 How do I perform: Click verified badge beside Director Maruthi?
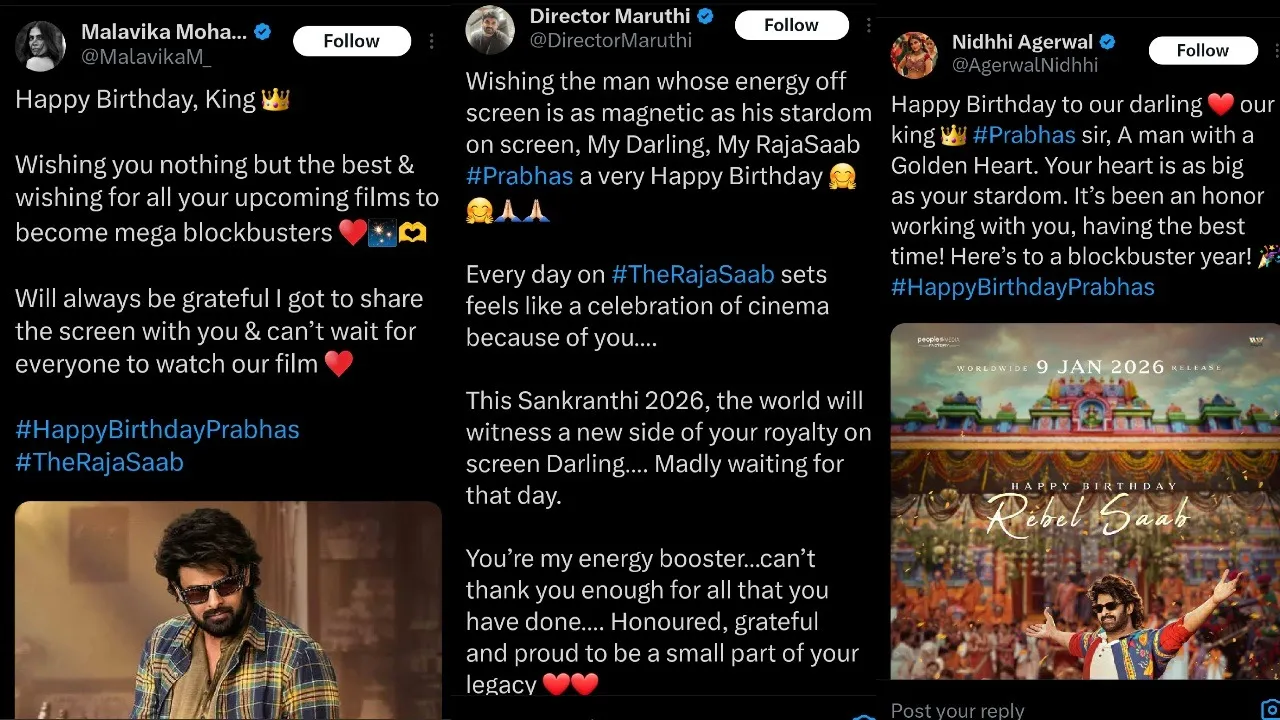pyautogui.click(x=706, y=16)
